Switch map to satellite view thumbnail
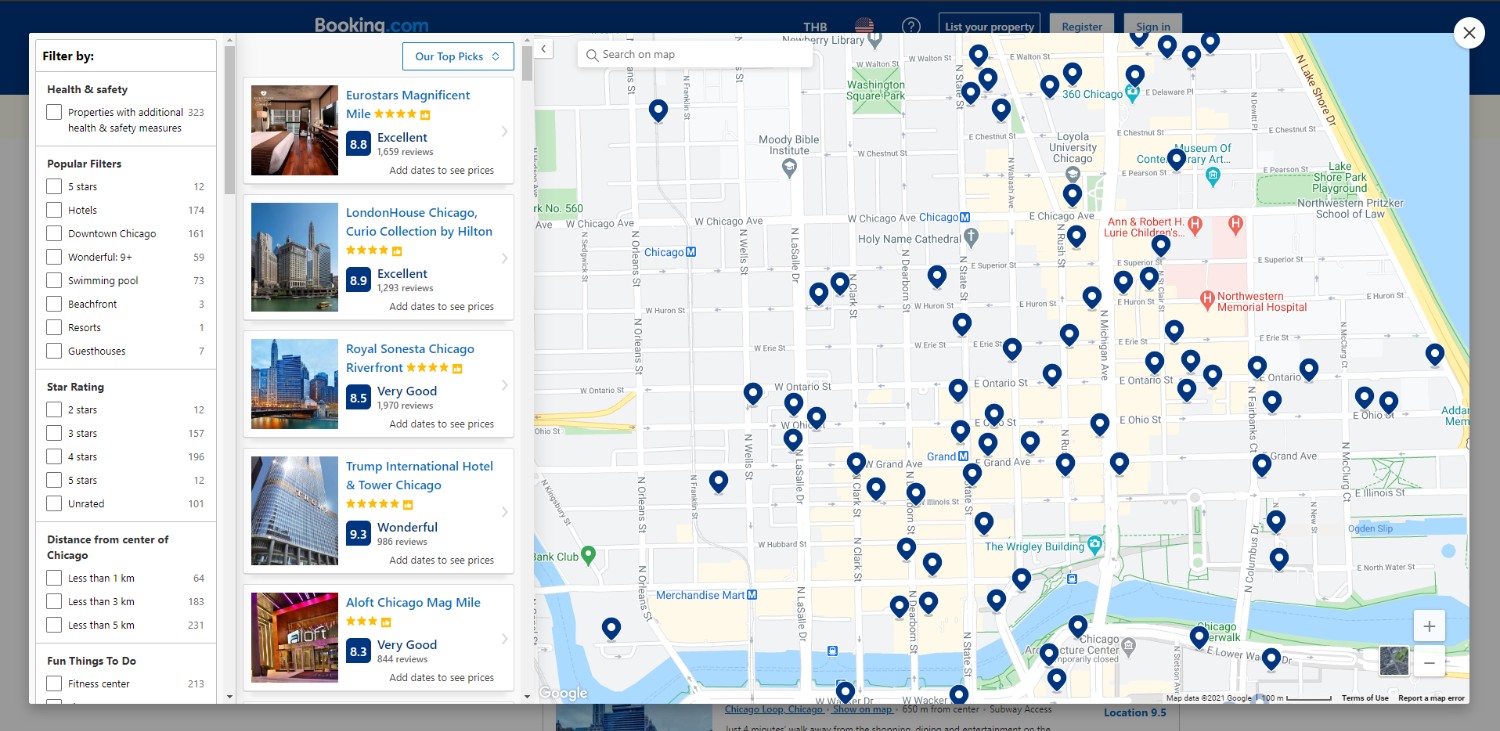The width and height of the screenshot is (1500, 731). pyautogui.click(x=1394, y=661)
